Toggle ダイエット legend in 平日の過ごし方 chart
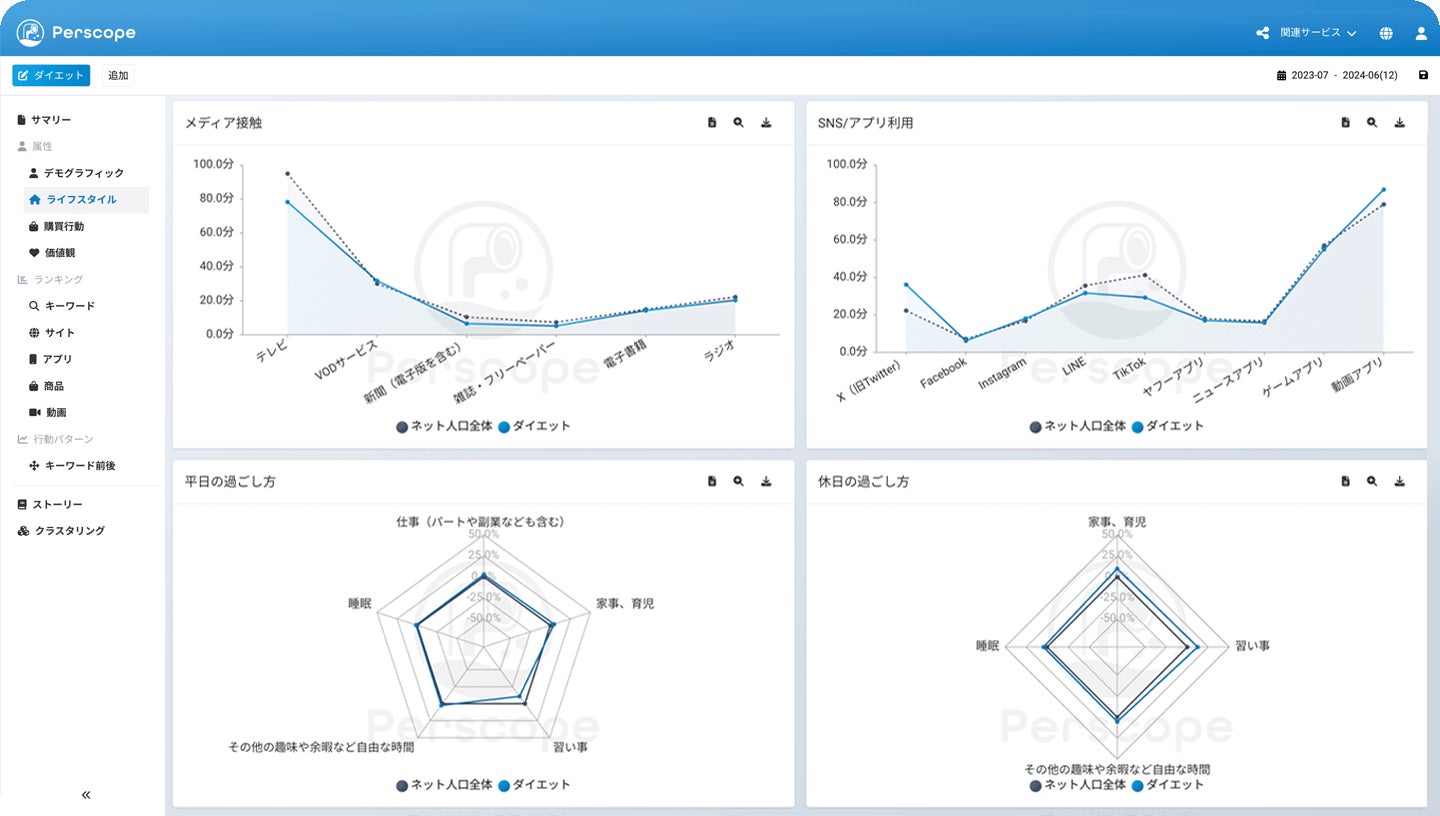 534,785
